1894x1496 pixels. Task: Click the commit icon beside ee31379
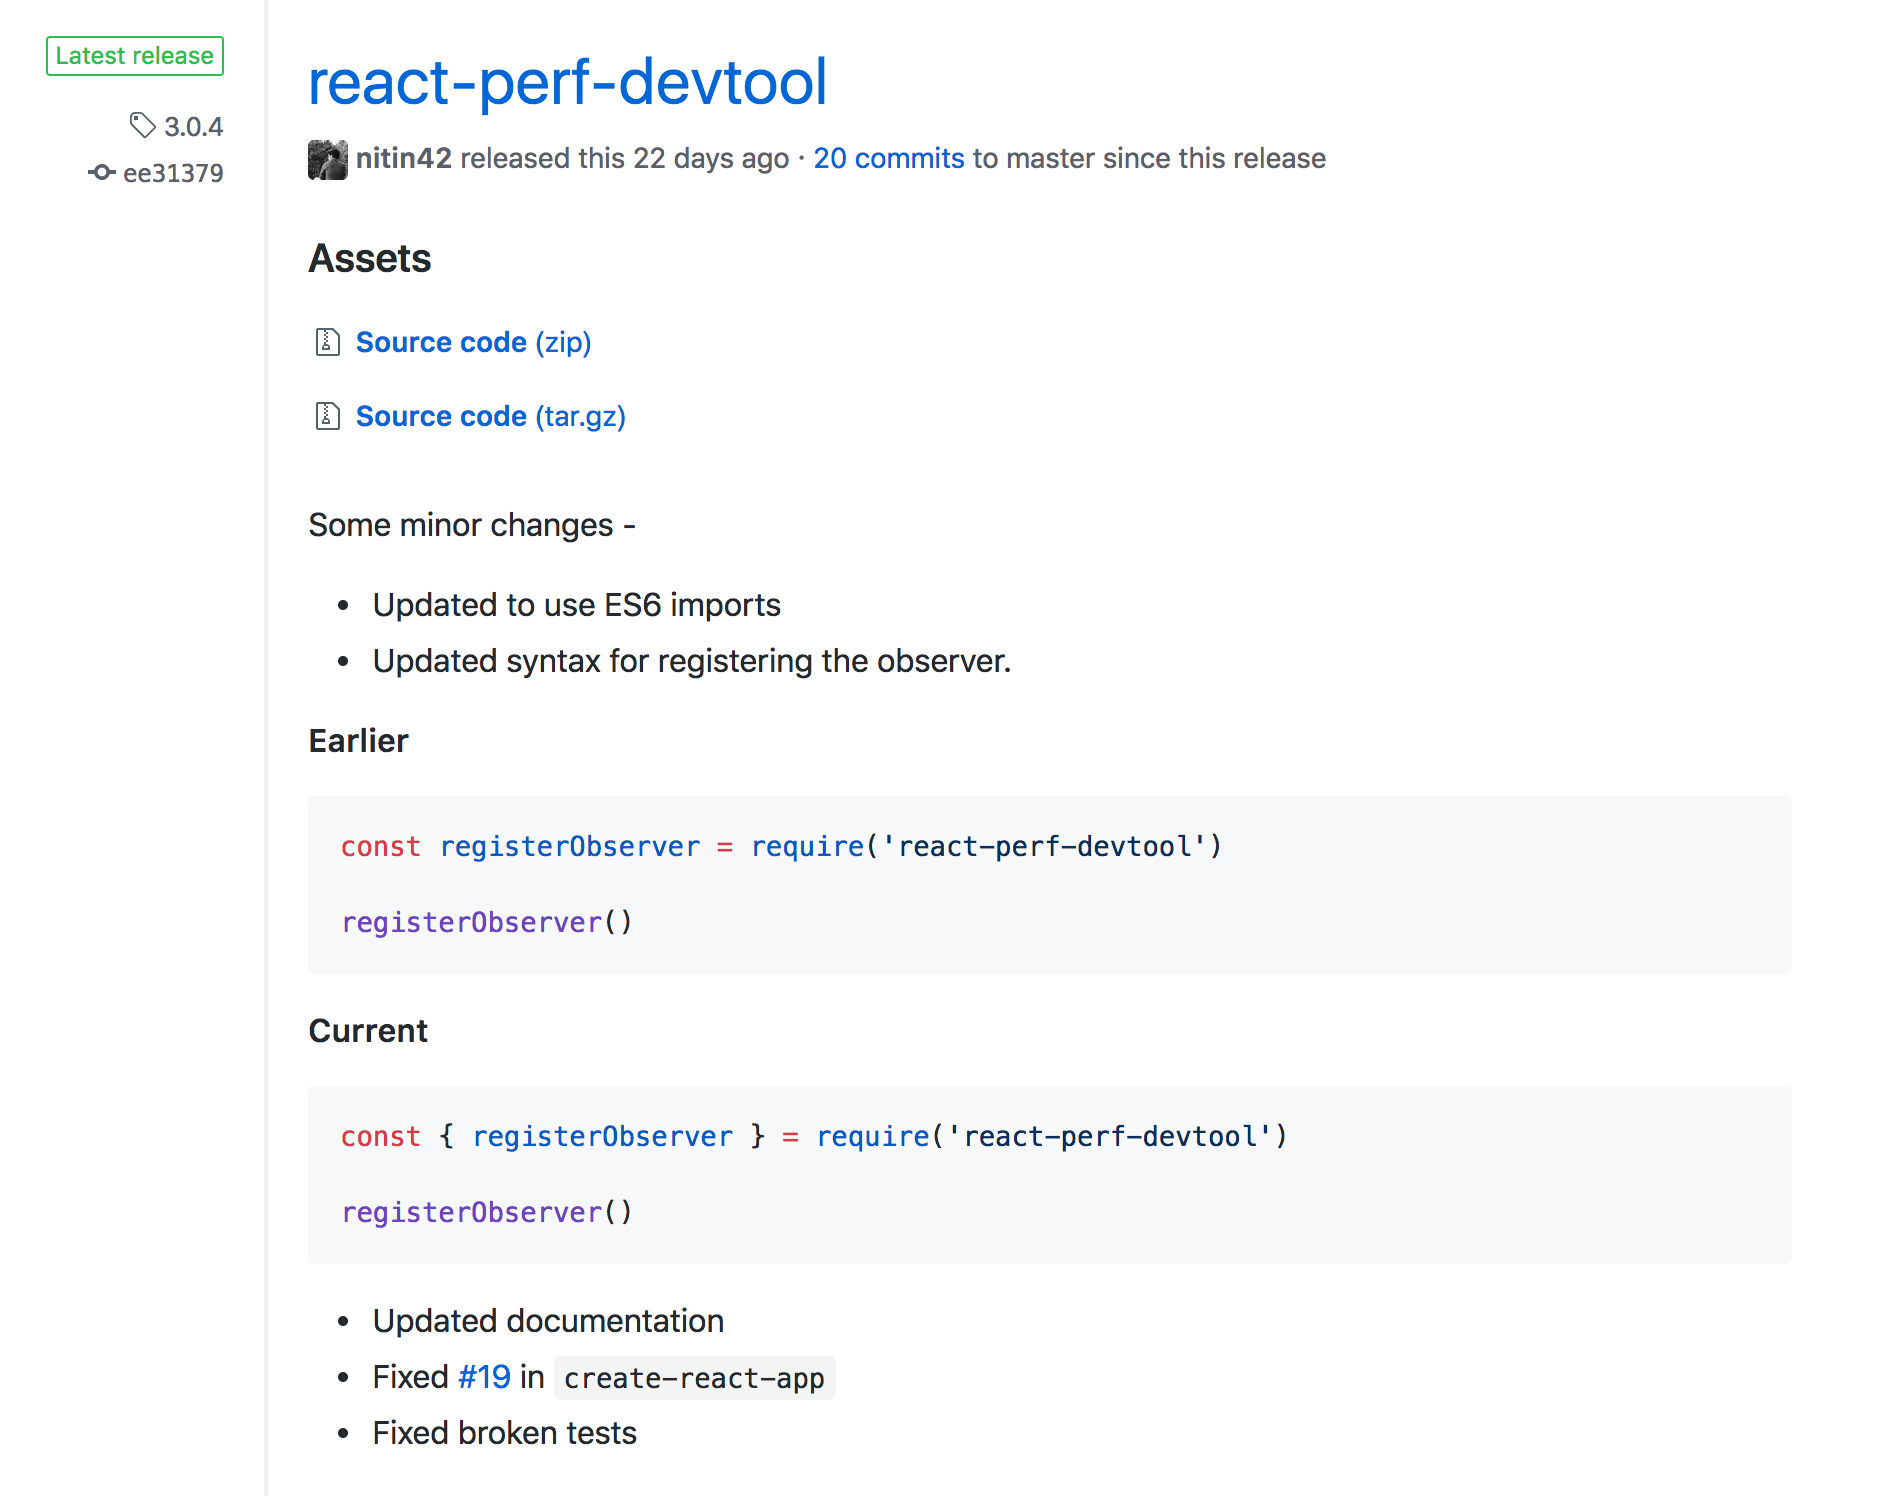click(102, 172)
